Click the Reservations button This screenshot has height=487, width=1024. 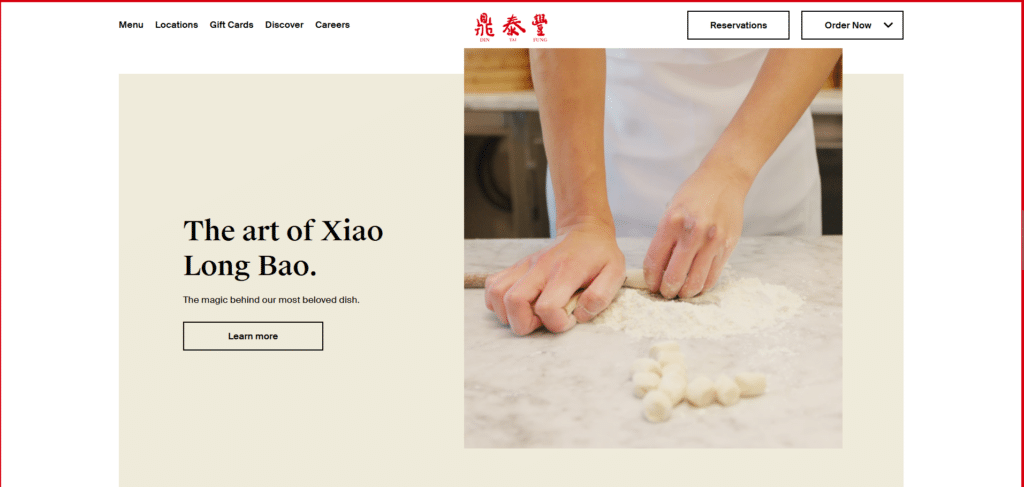point(738,25)
